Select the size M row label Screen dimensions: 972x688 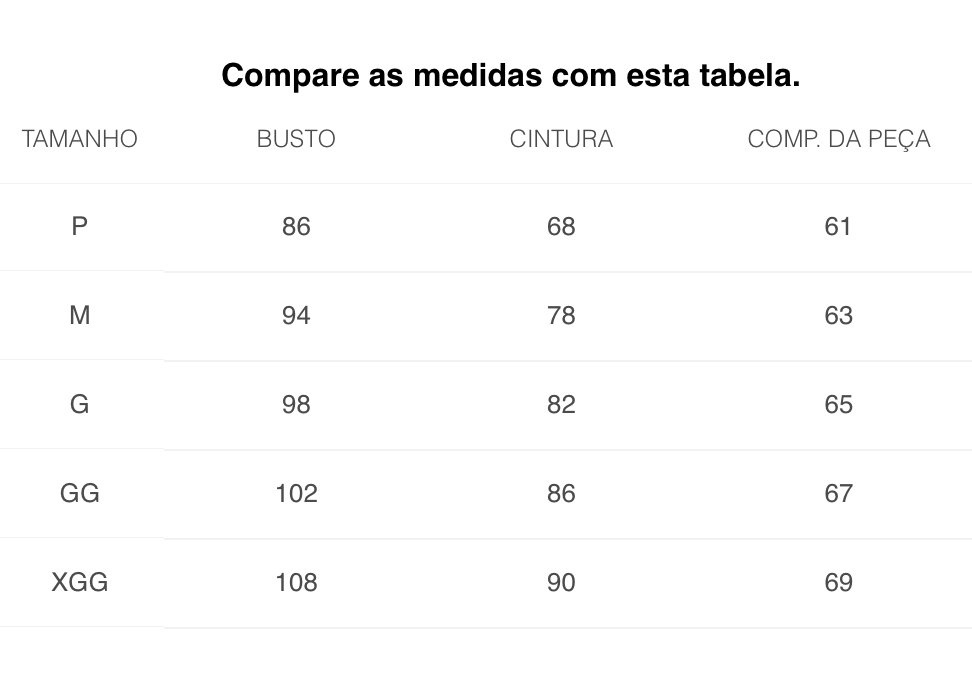pyautogui.click(x=79, y=315)
